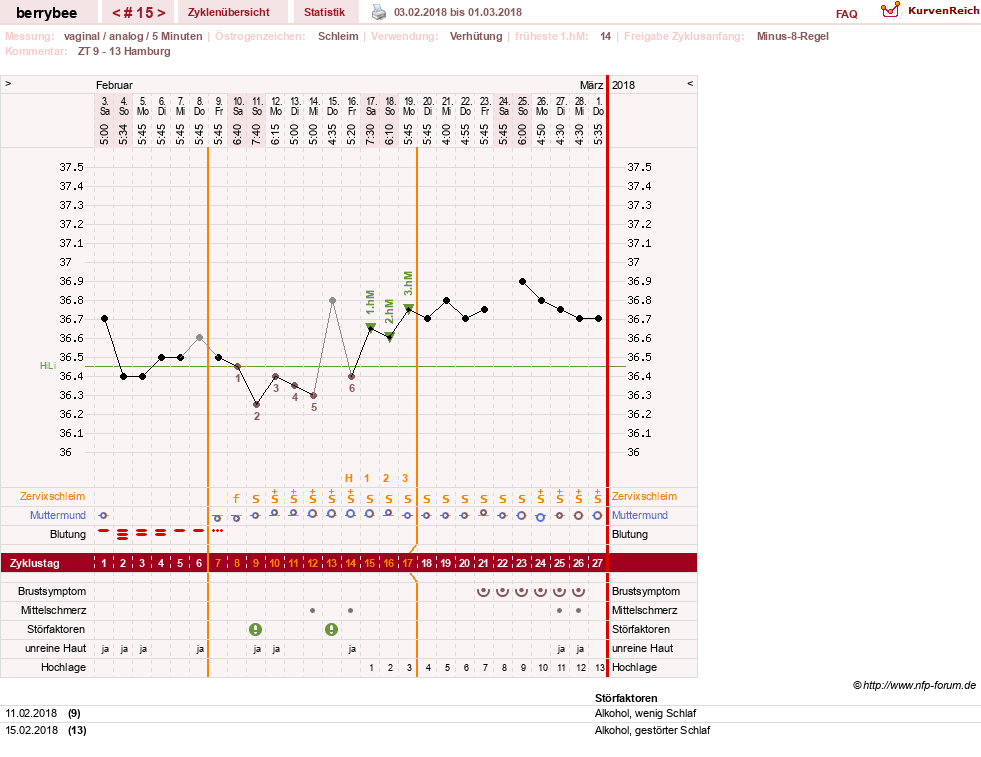The image size is (981, 757).
Task: Click the left Muttermund row label
Action: coord(58,515)
